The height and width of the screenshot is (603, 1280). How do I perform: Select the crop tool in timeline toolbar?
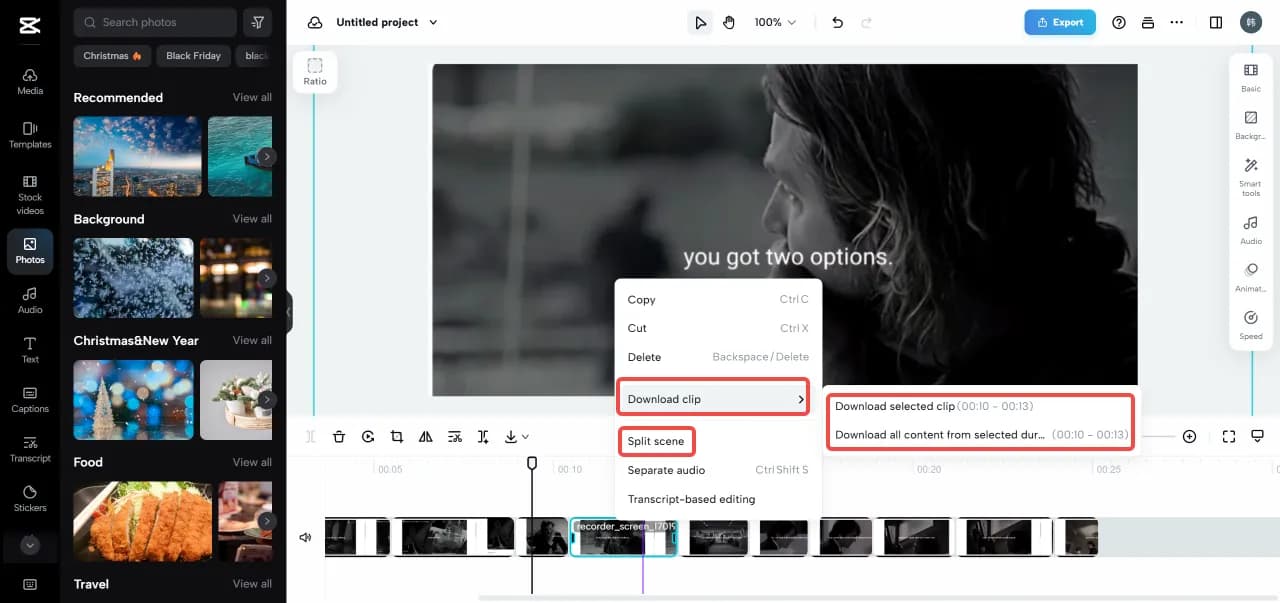click(x=397, y=437)
